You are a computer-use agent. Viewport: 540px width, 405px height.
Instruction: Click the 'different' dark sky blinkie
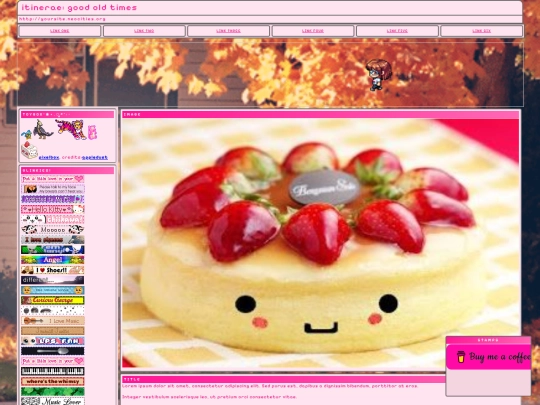52,280
